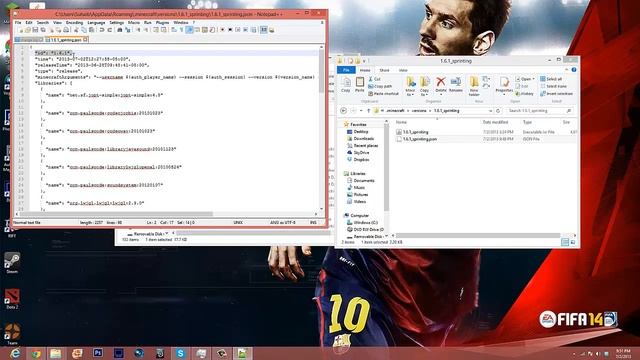Open the Steam desktop shortcut
Viewport: 640px width, 360px height.
tap(12, 263)
